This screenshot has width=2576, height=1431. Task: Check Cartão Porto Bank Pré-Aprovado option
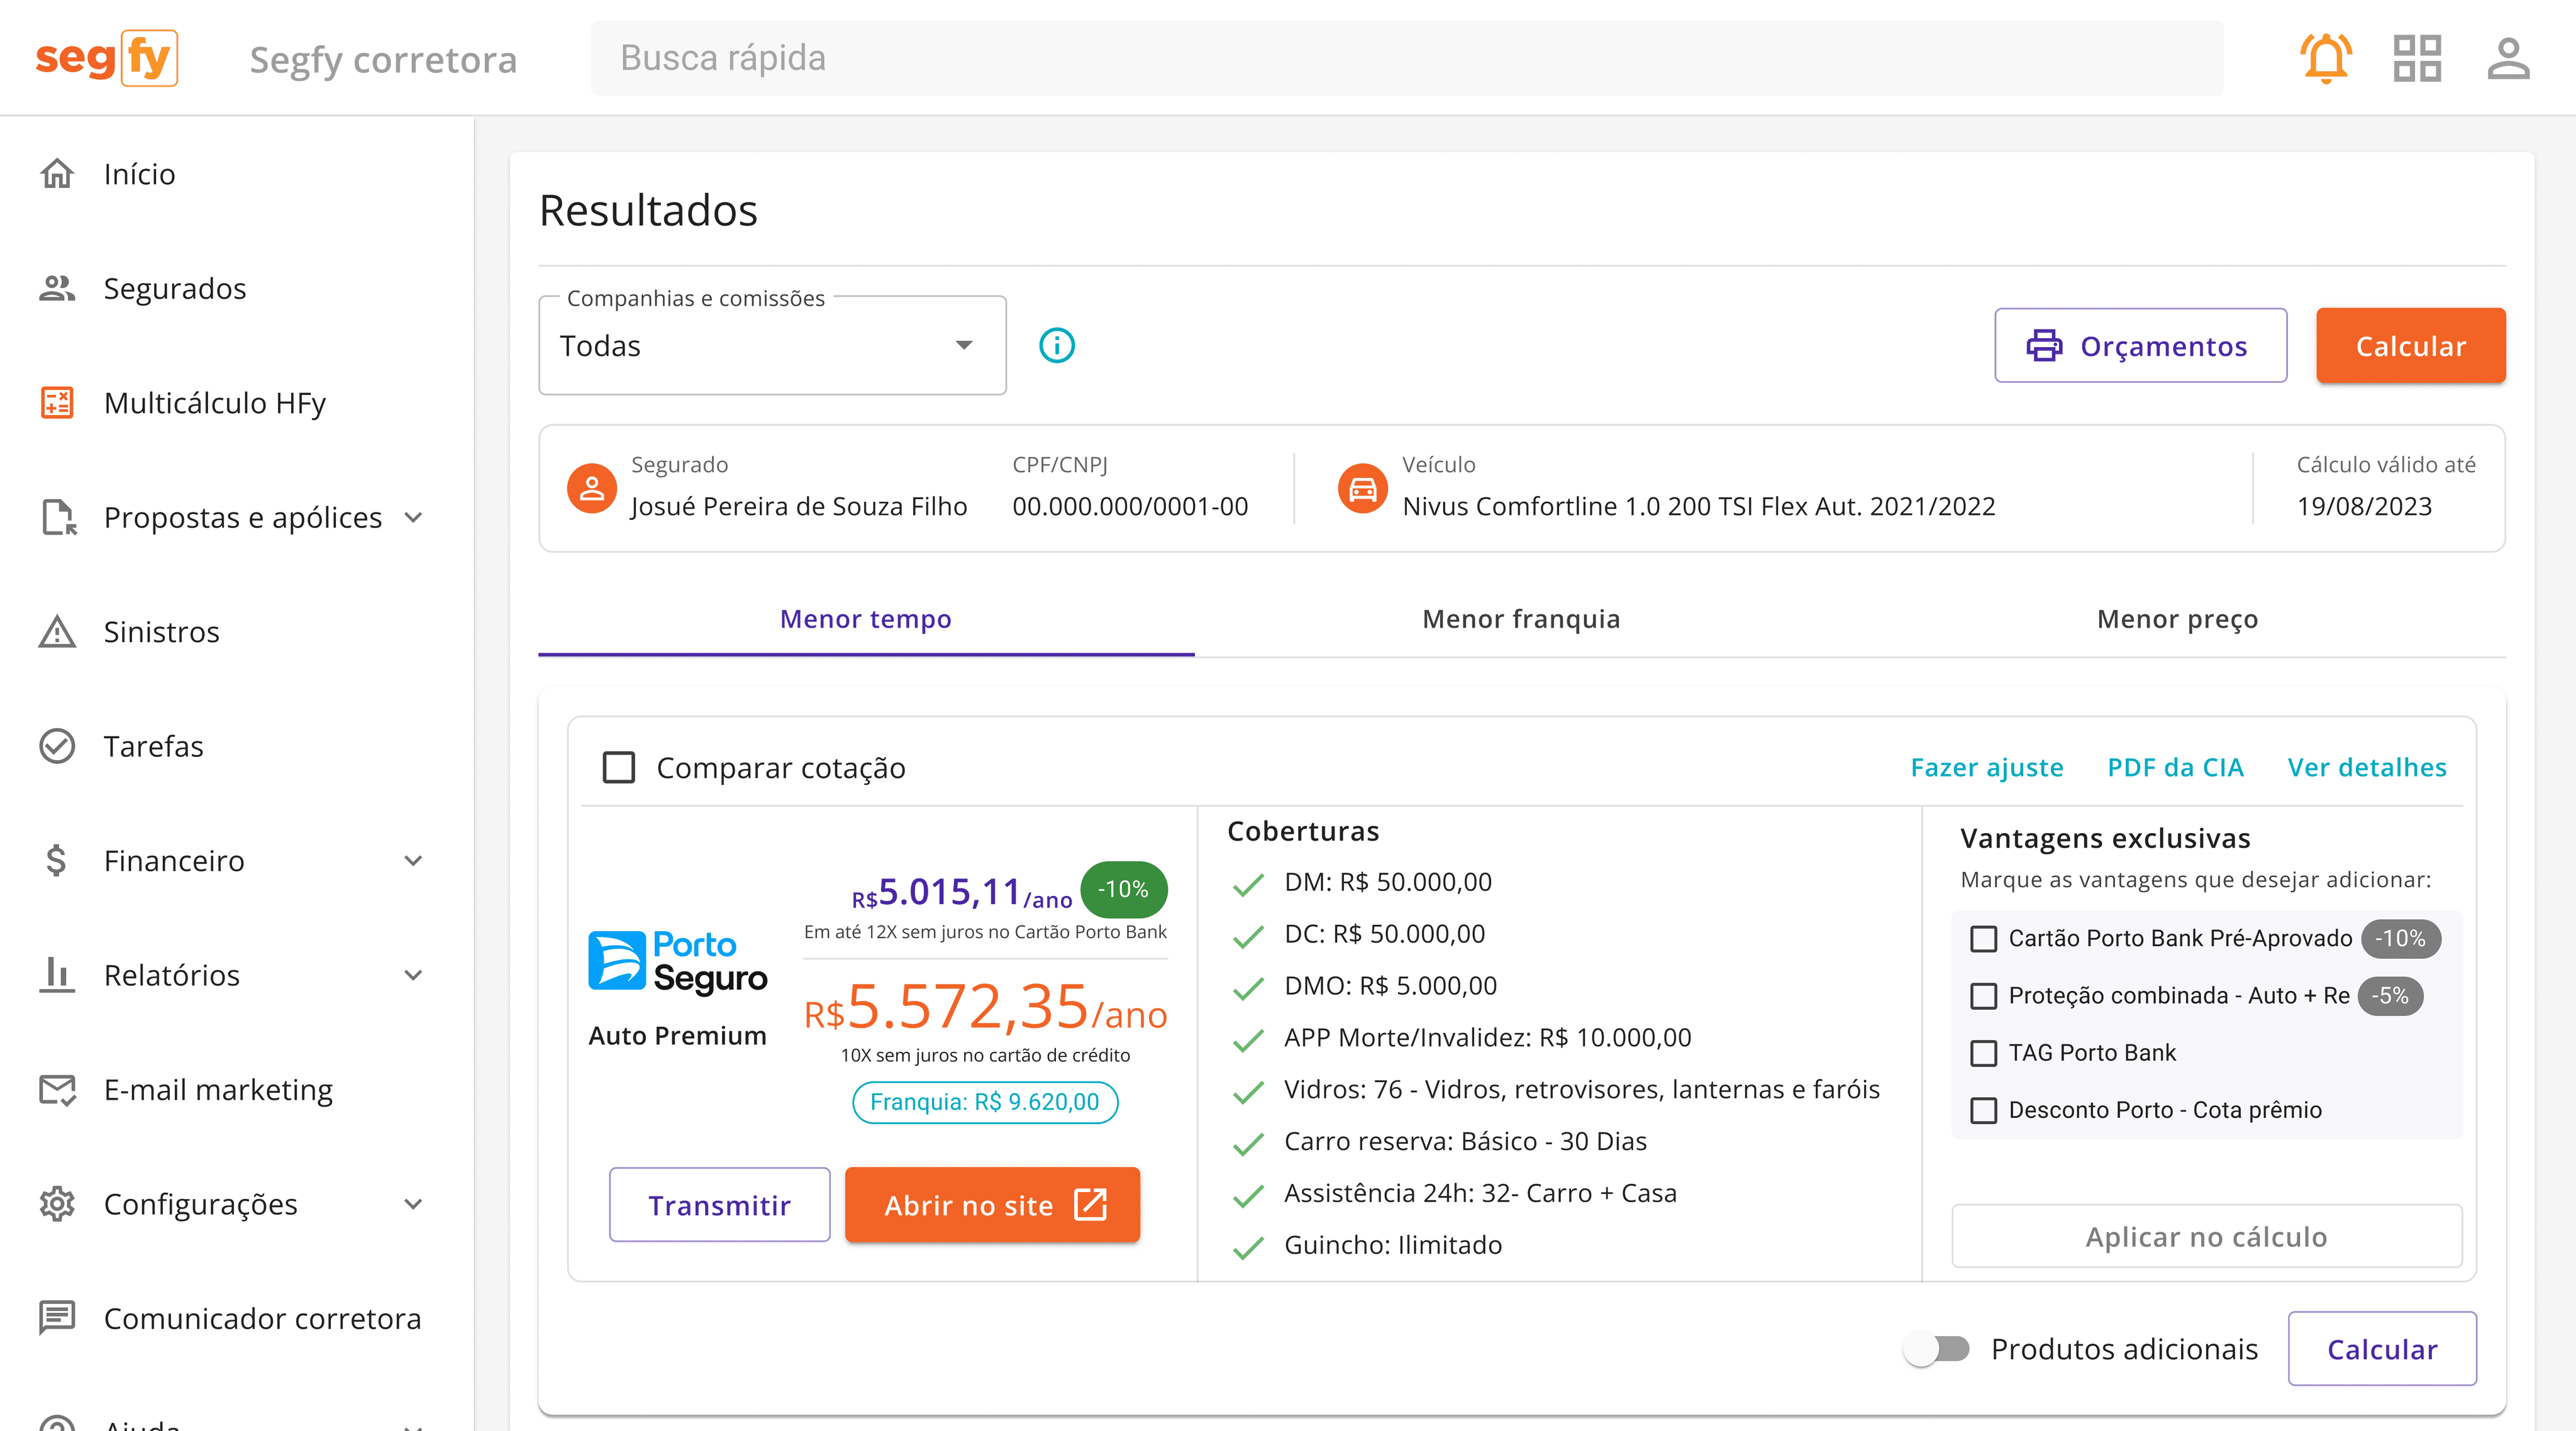(x=1983, y=938)
